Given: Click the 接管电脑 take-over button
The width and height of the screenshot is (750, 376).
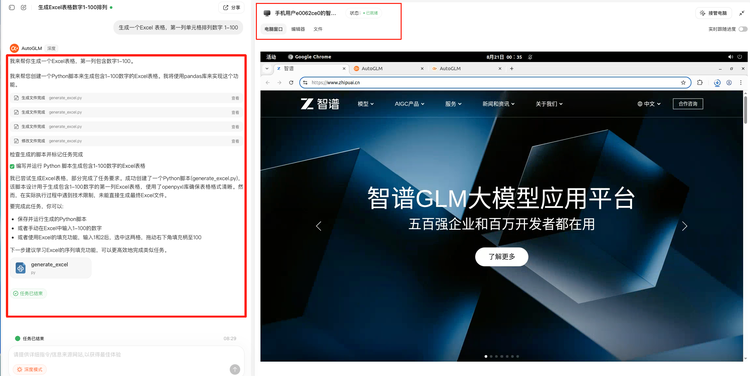Looking at the screenshot, I should [714, 13].
